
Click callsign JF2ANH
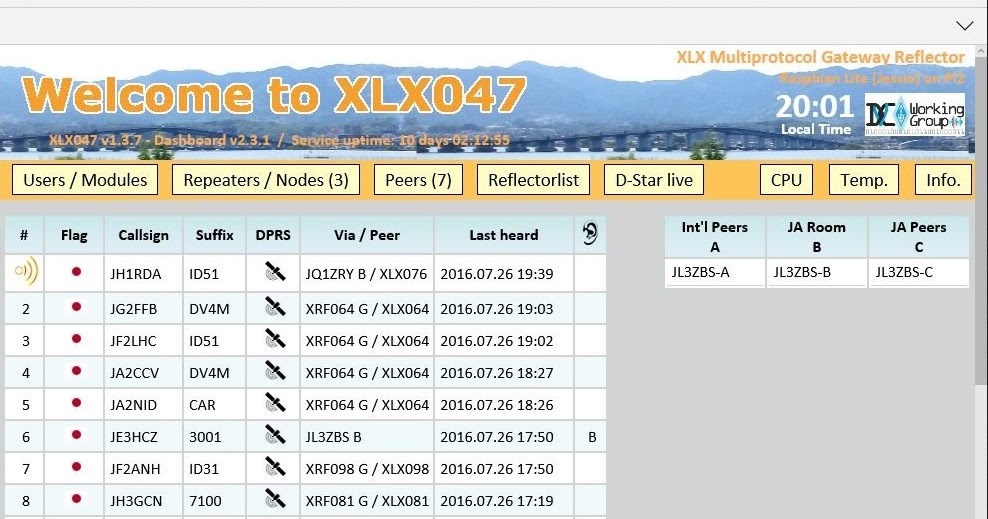[x=135, y=470]
